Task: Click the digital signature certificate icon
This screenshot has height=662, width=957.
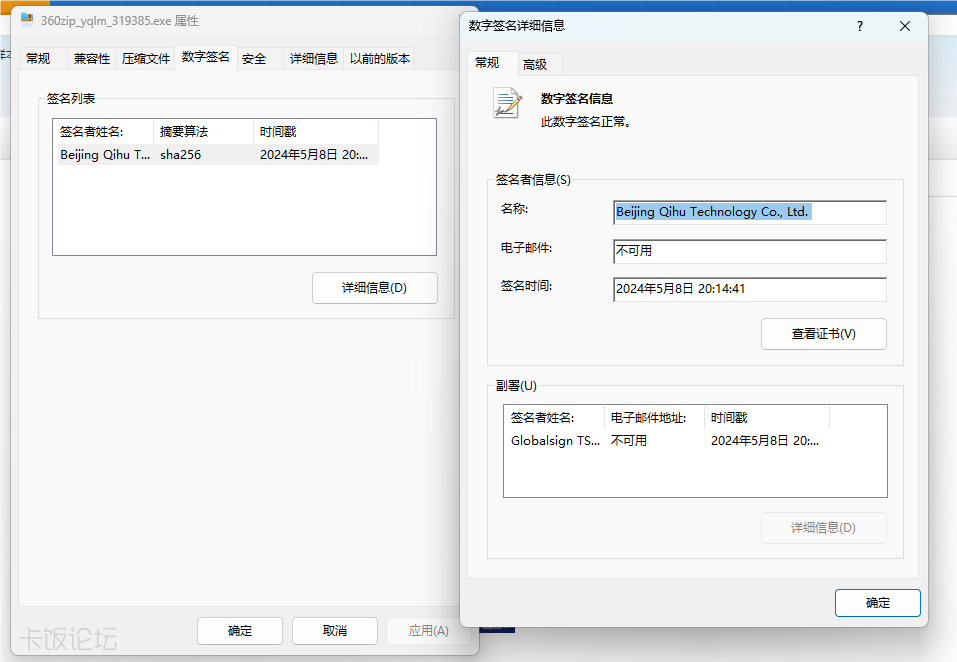Action: tap(507, 104)
